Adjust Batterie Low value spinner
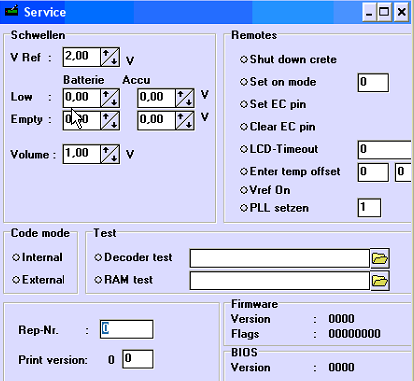Viewport: 414px width, 381px height. click(x=110, y=98)
